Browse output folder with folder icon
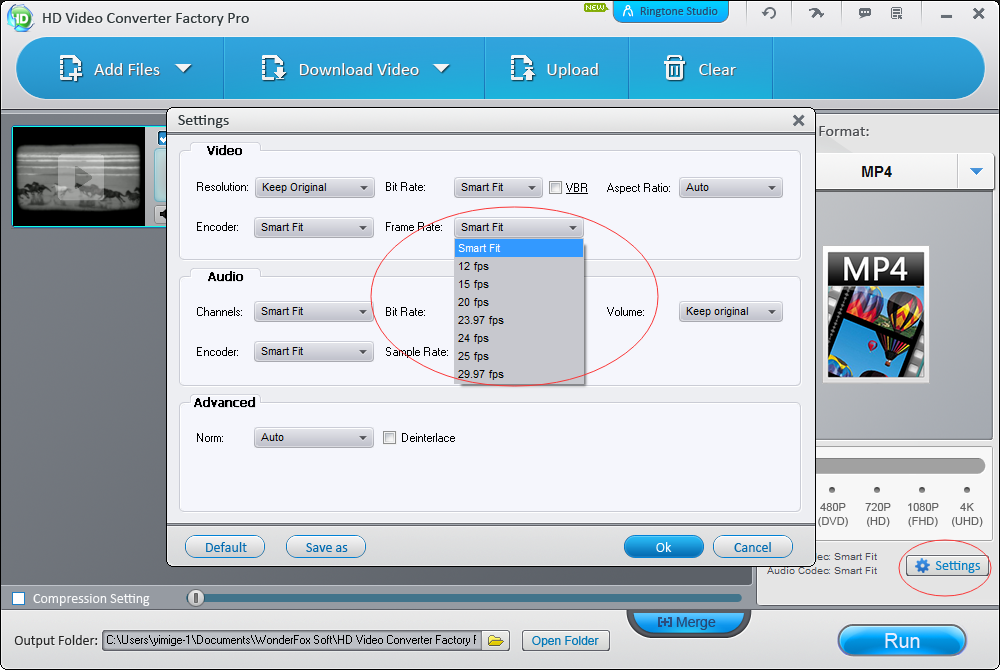 [496, 641]
